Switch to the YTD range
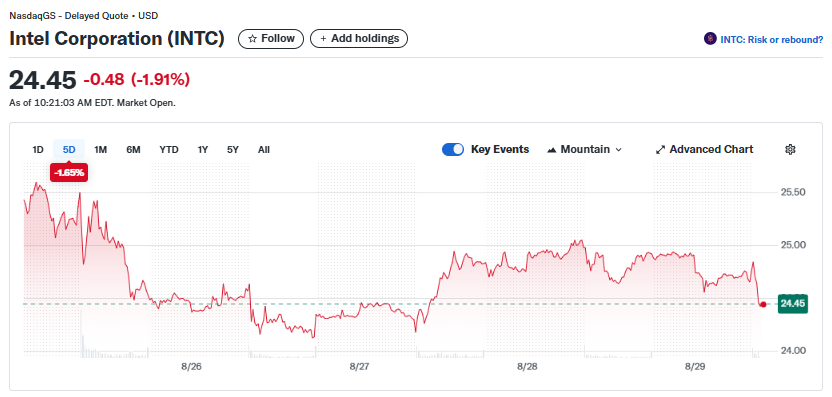This screenshot has width=832, height=397. point(169,150)
